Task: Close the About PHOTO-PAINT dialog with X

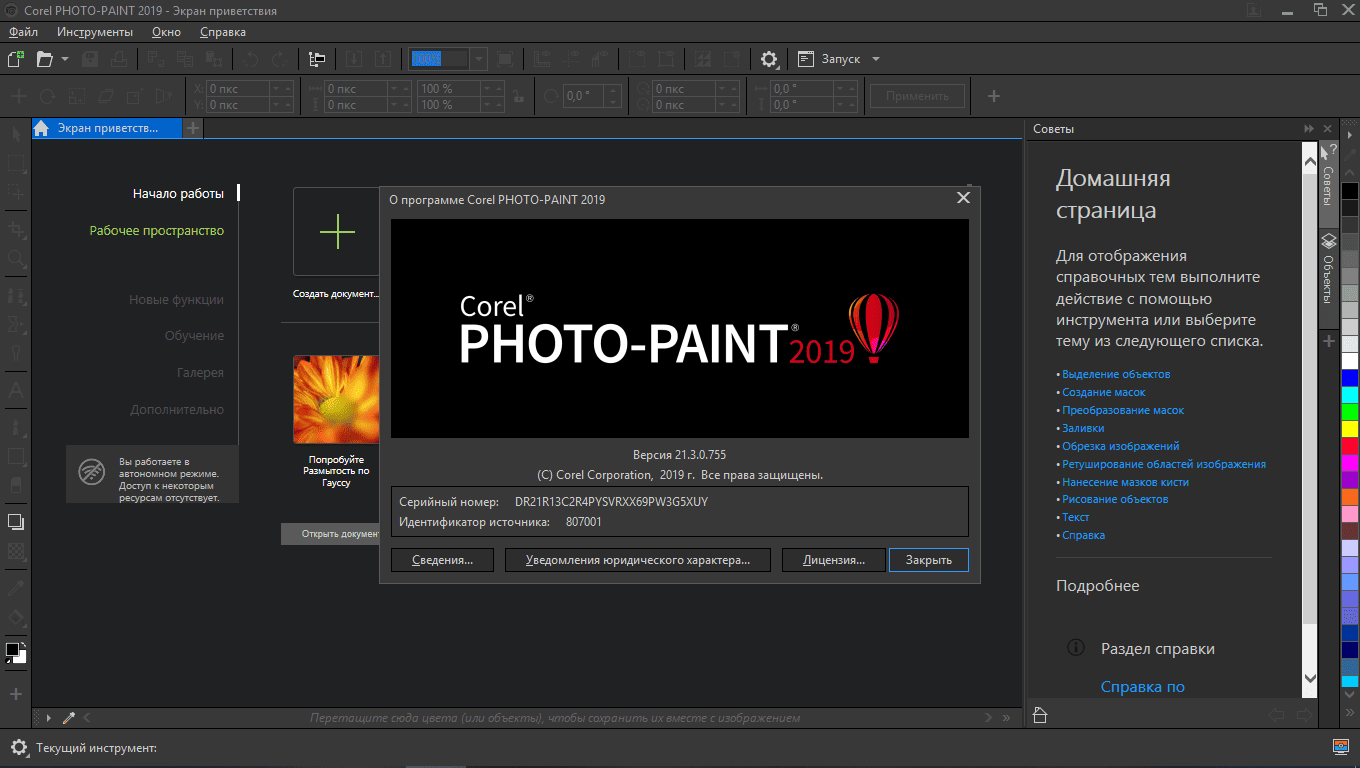Action: point(963,198)
